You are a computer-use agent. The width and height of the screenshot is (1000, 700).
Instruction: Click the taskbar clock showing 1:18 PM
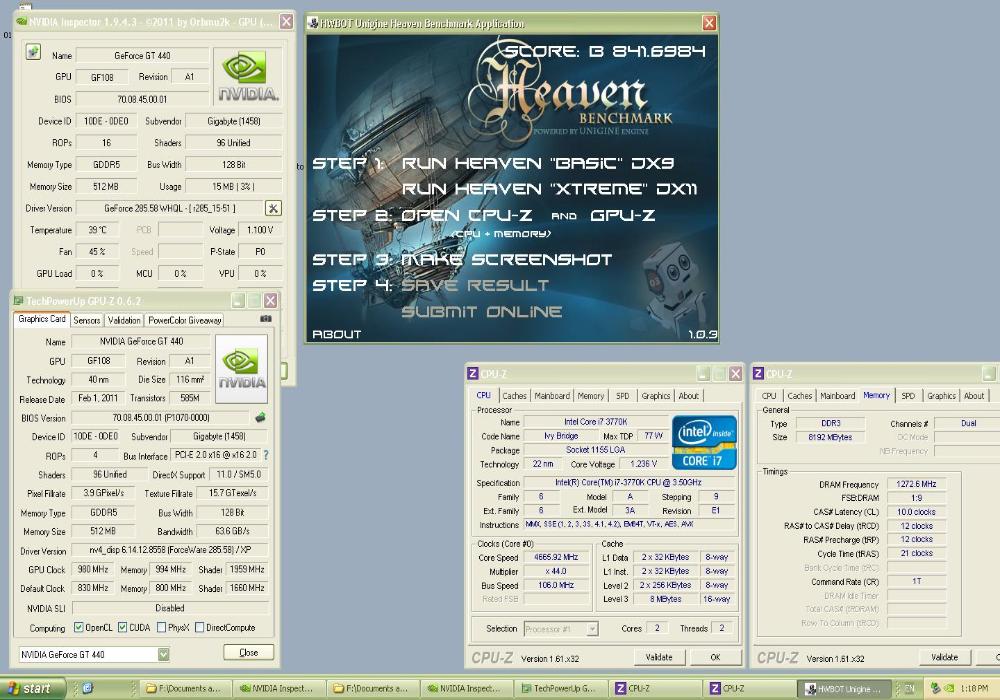[974, 689]
